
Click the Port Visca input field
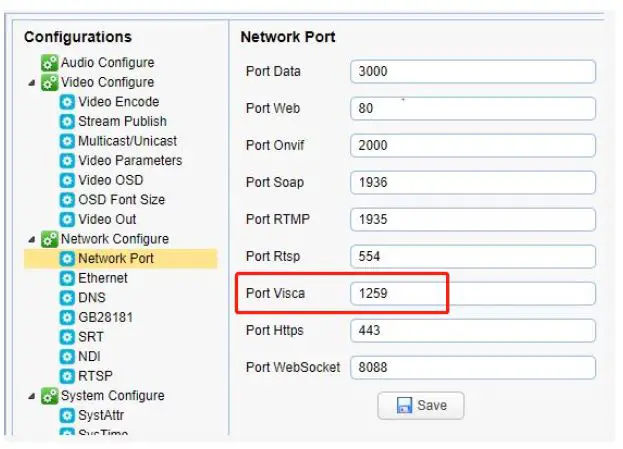pos(472,294)
